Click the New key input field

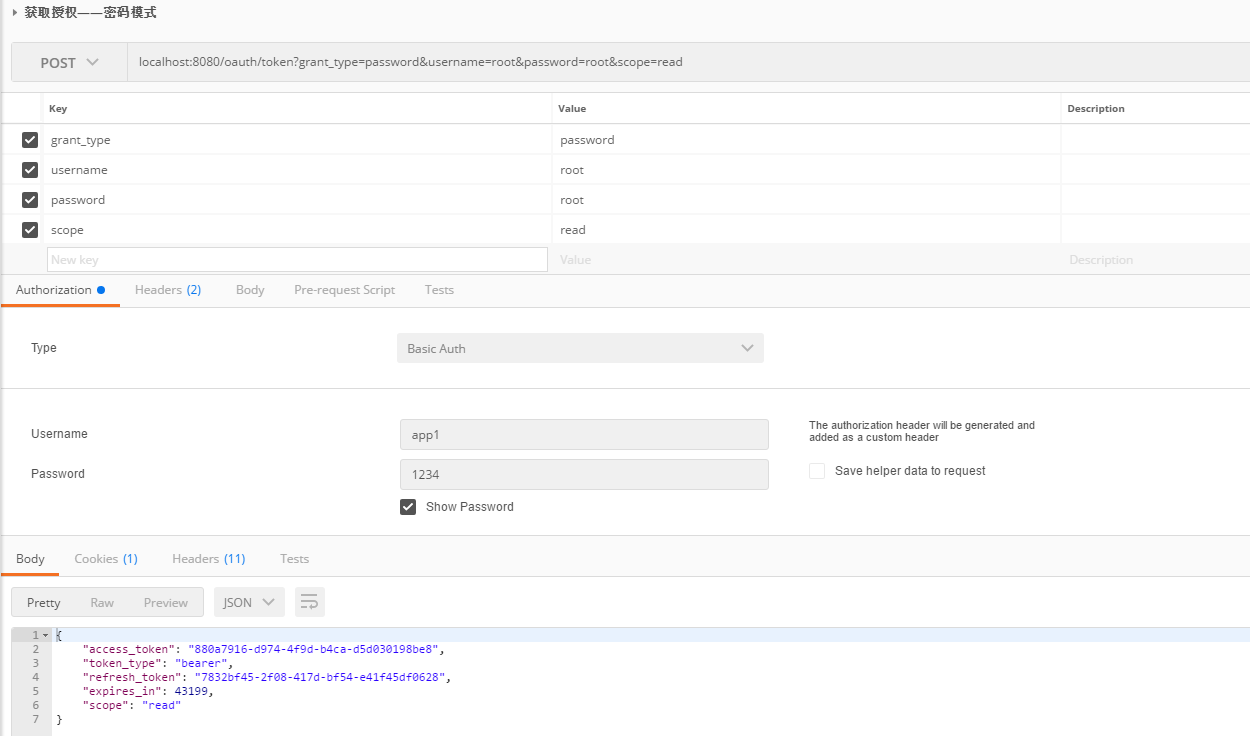tap(297, 258)
